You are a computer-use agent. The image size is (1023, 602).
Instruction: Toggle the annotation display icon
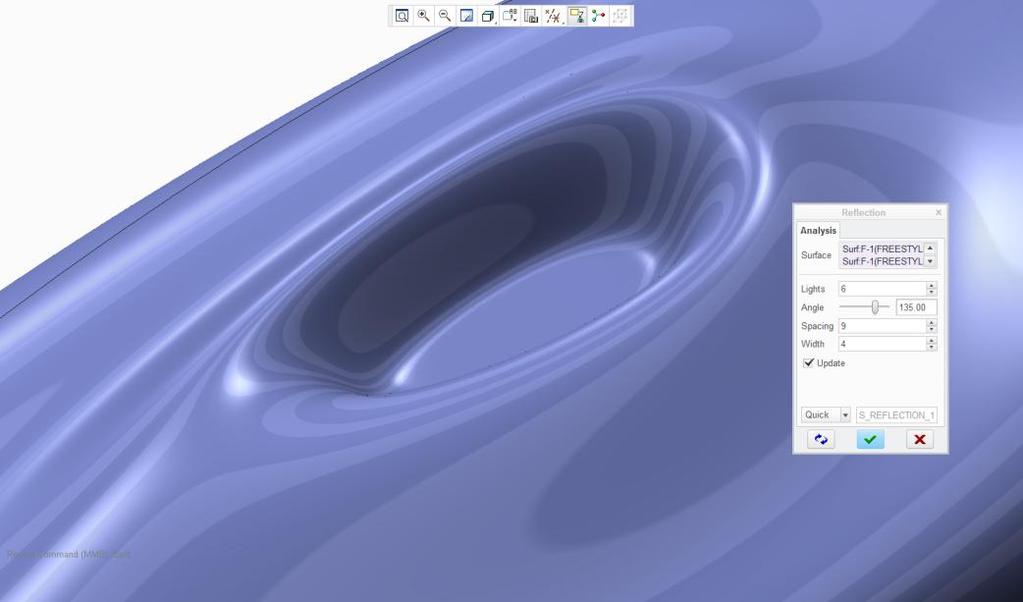[x=577, y=16]
